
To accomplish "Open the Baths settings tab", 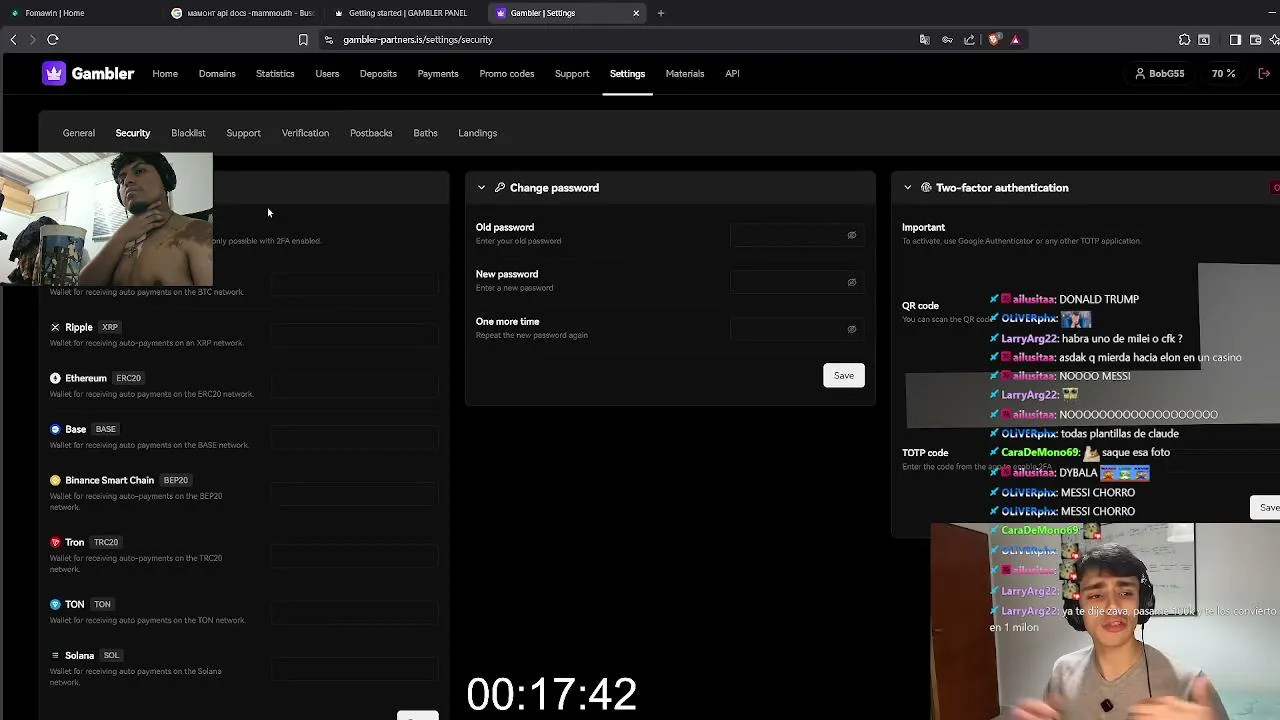I will coord(425,133).
